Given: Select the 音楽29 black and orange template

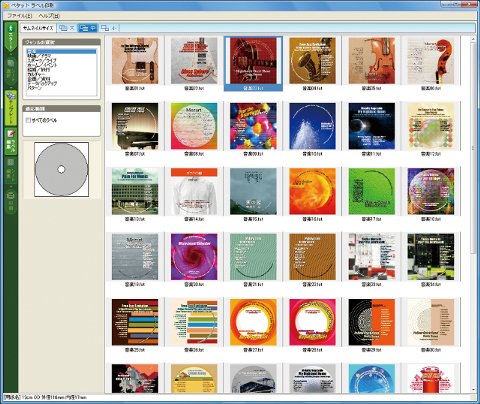Looking at the screenshot, I should (x=372, y=322).
